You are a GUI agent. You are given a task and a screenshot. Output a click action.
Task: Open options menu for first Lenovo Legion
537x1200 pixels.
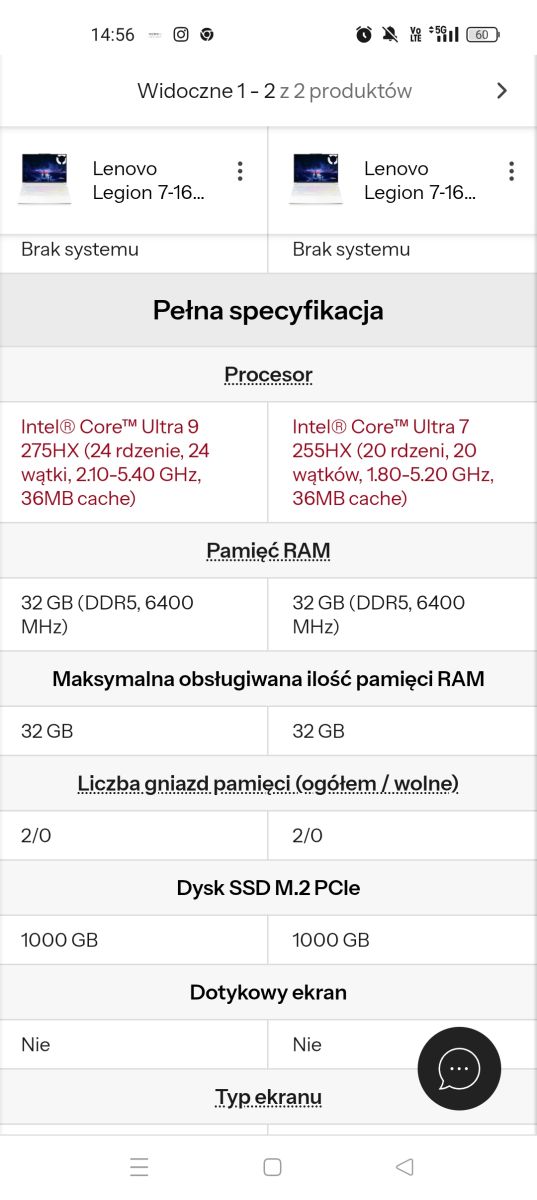(240, 171)
